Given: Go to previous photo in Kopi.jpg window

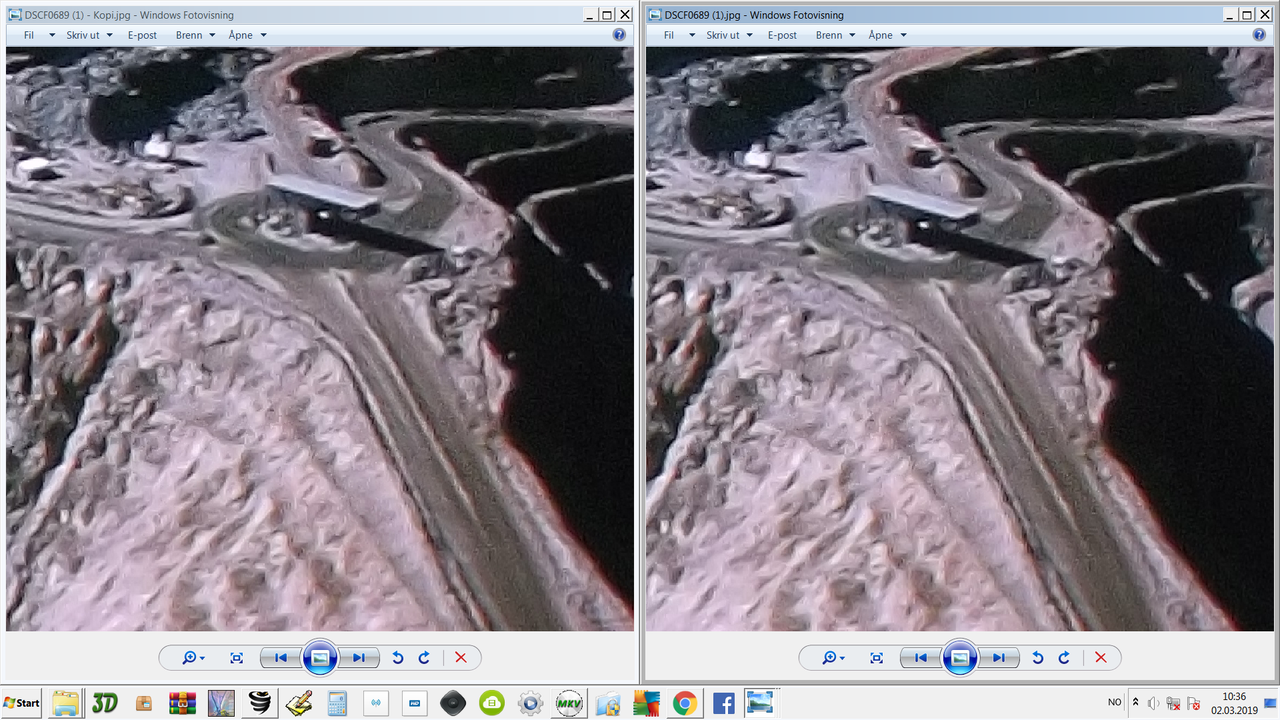Looking at the screenshot, I should coord(281,657).
